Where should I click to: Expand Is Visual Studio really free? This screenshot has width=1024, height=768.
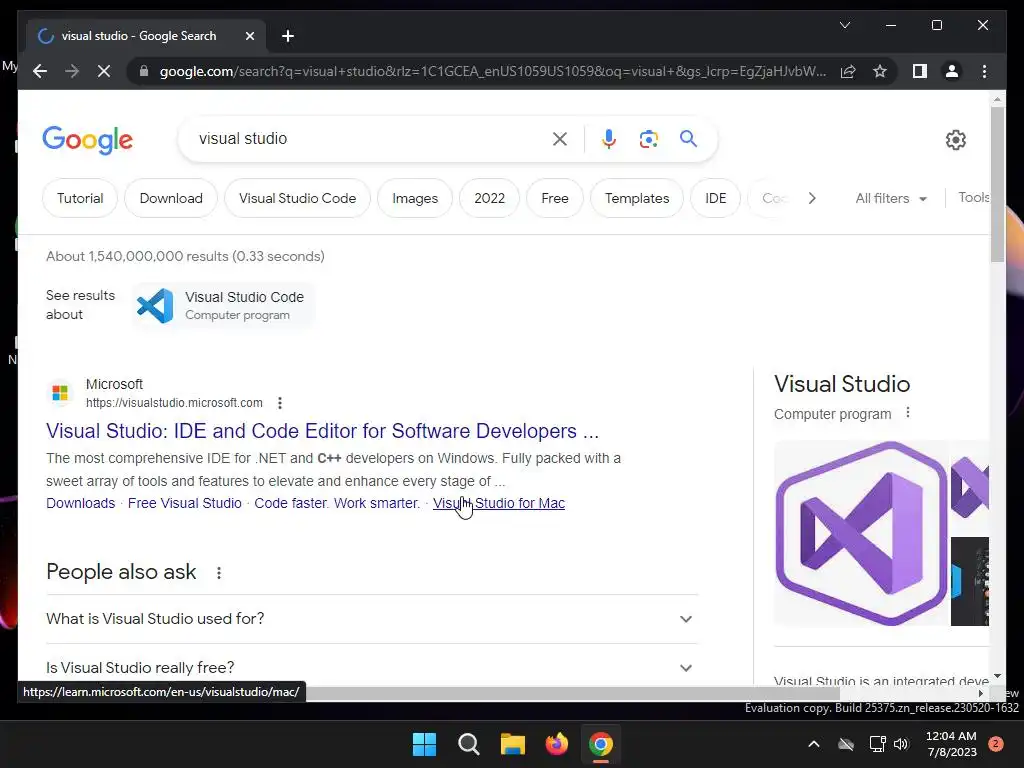point(372,667)
